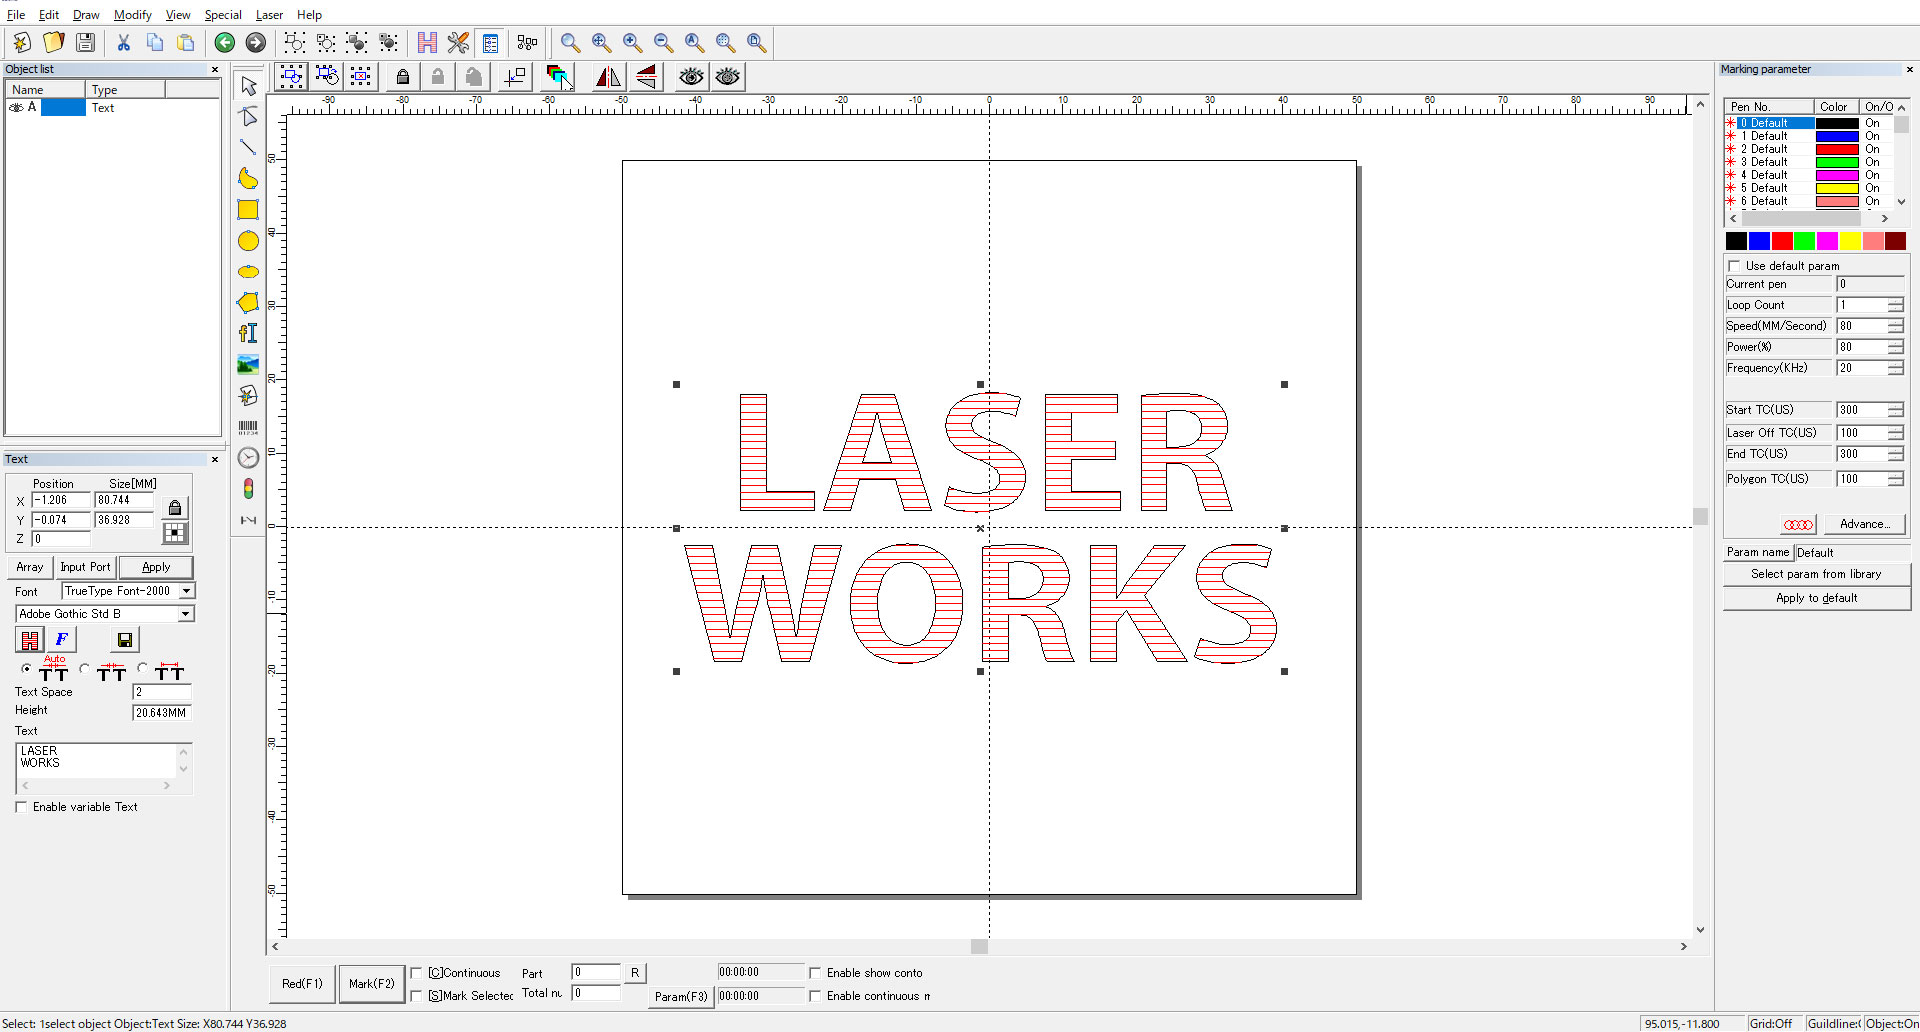Choose the Vector file import tool
This screenshot has width=1920, height=1032.
[248, 396]
